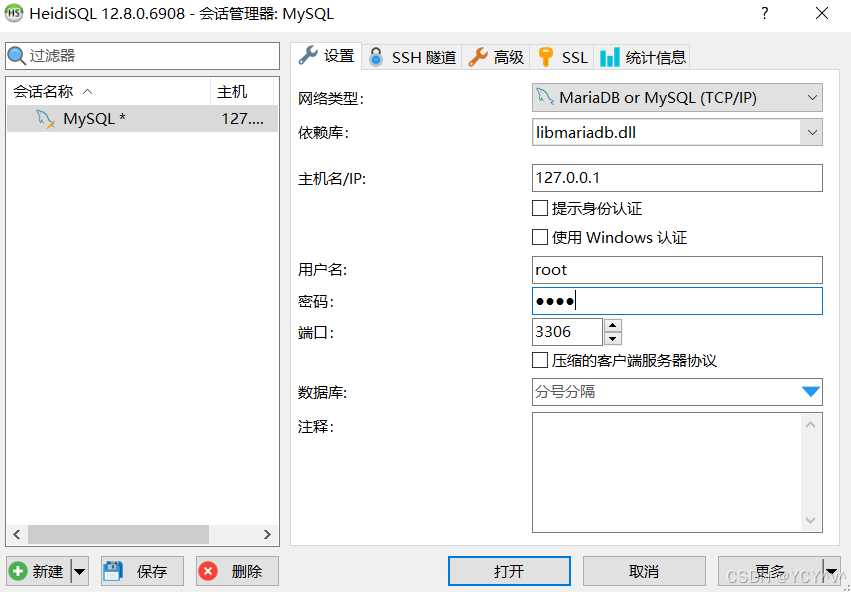
Task: Click the 用户名 field containing root
Action: click(677, 270)
